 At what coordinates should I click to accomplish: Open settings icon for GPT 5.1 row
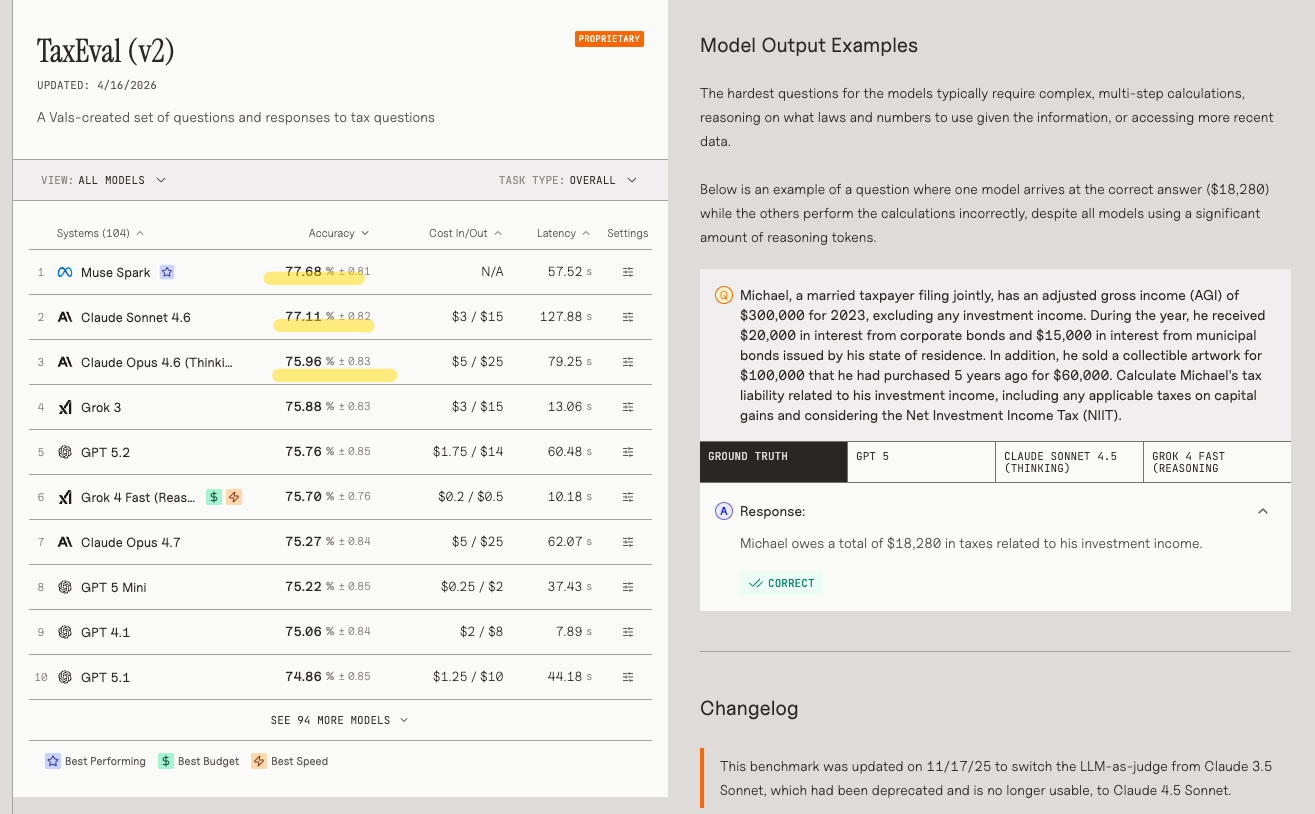click(x=628, y=677)
